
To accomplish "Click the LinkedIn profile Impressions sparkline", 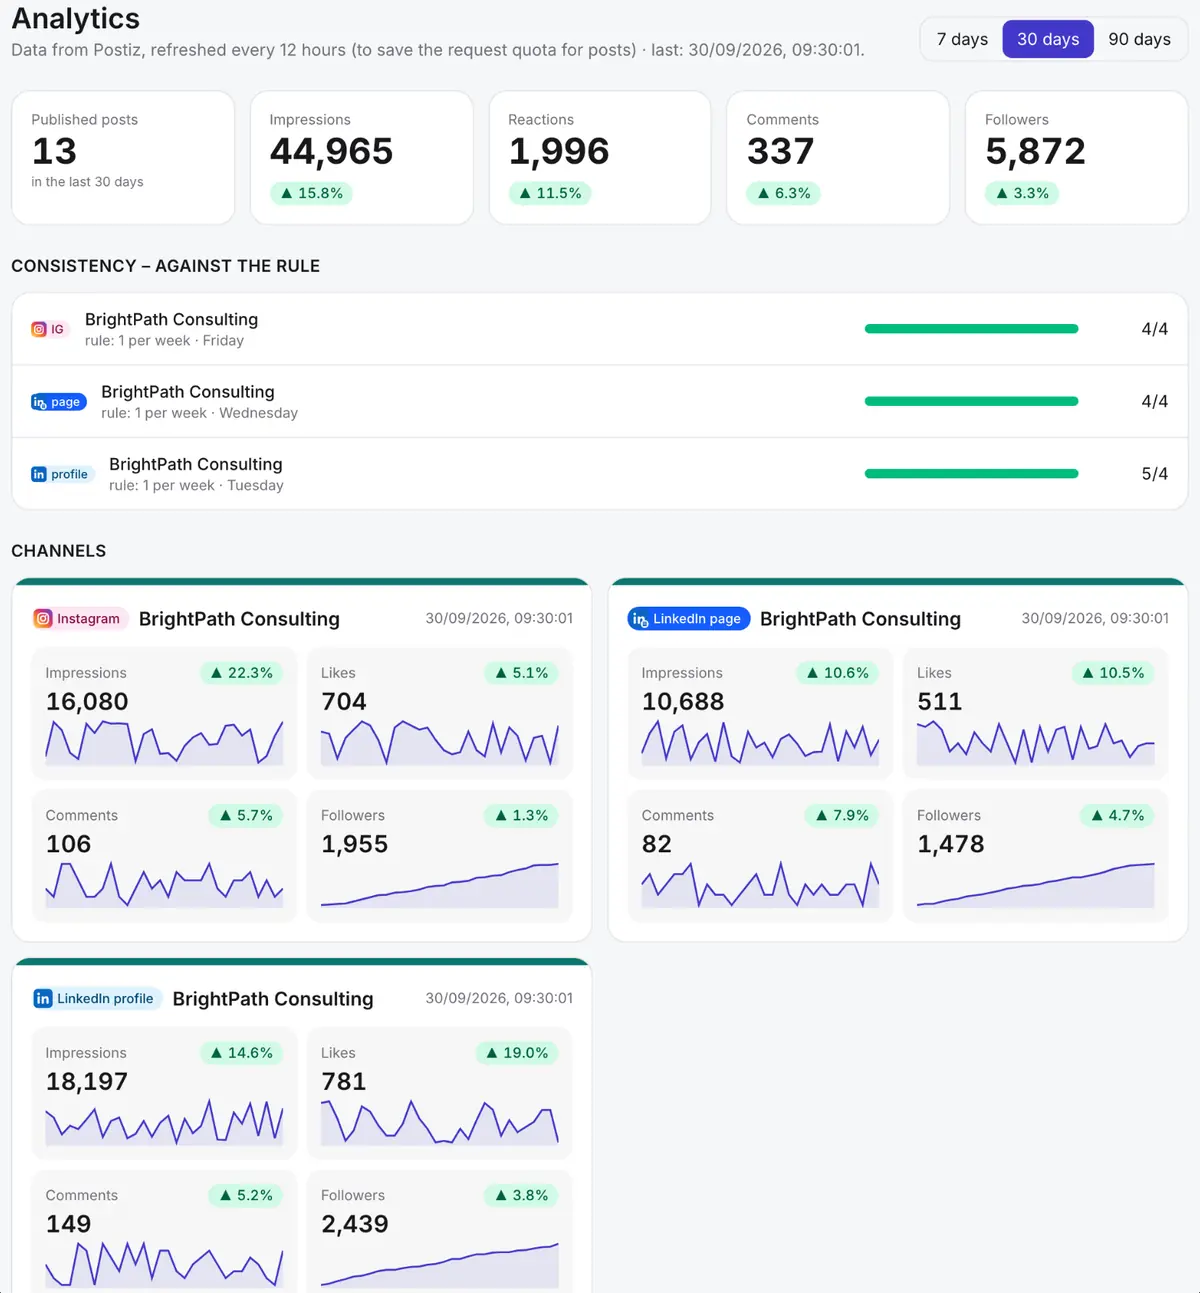I will (164, 1123).
